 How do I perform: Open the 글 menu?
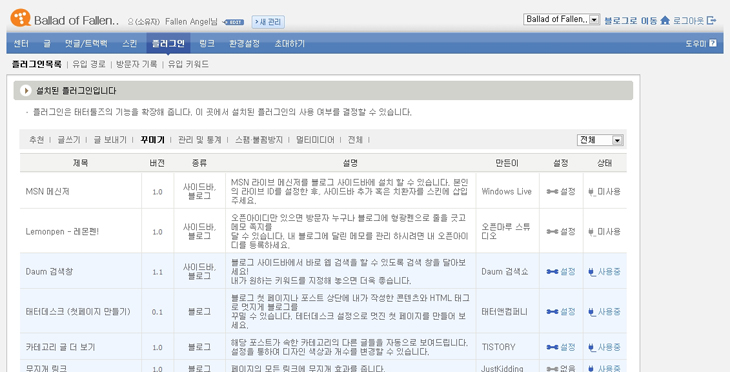(47, 43)
